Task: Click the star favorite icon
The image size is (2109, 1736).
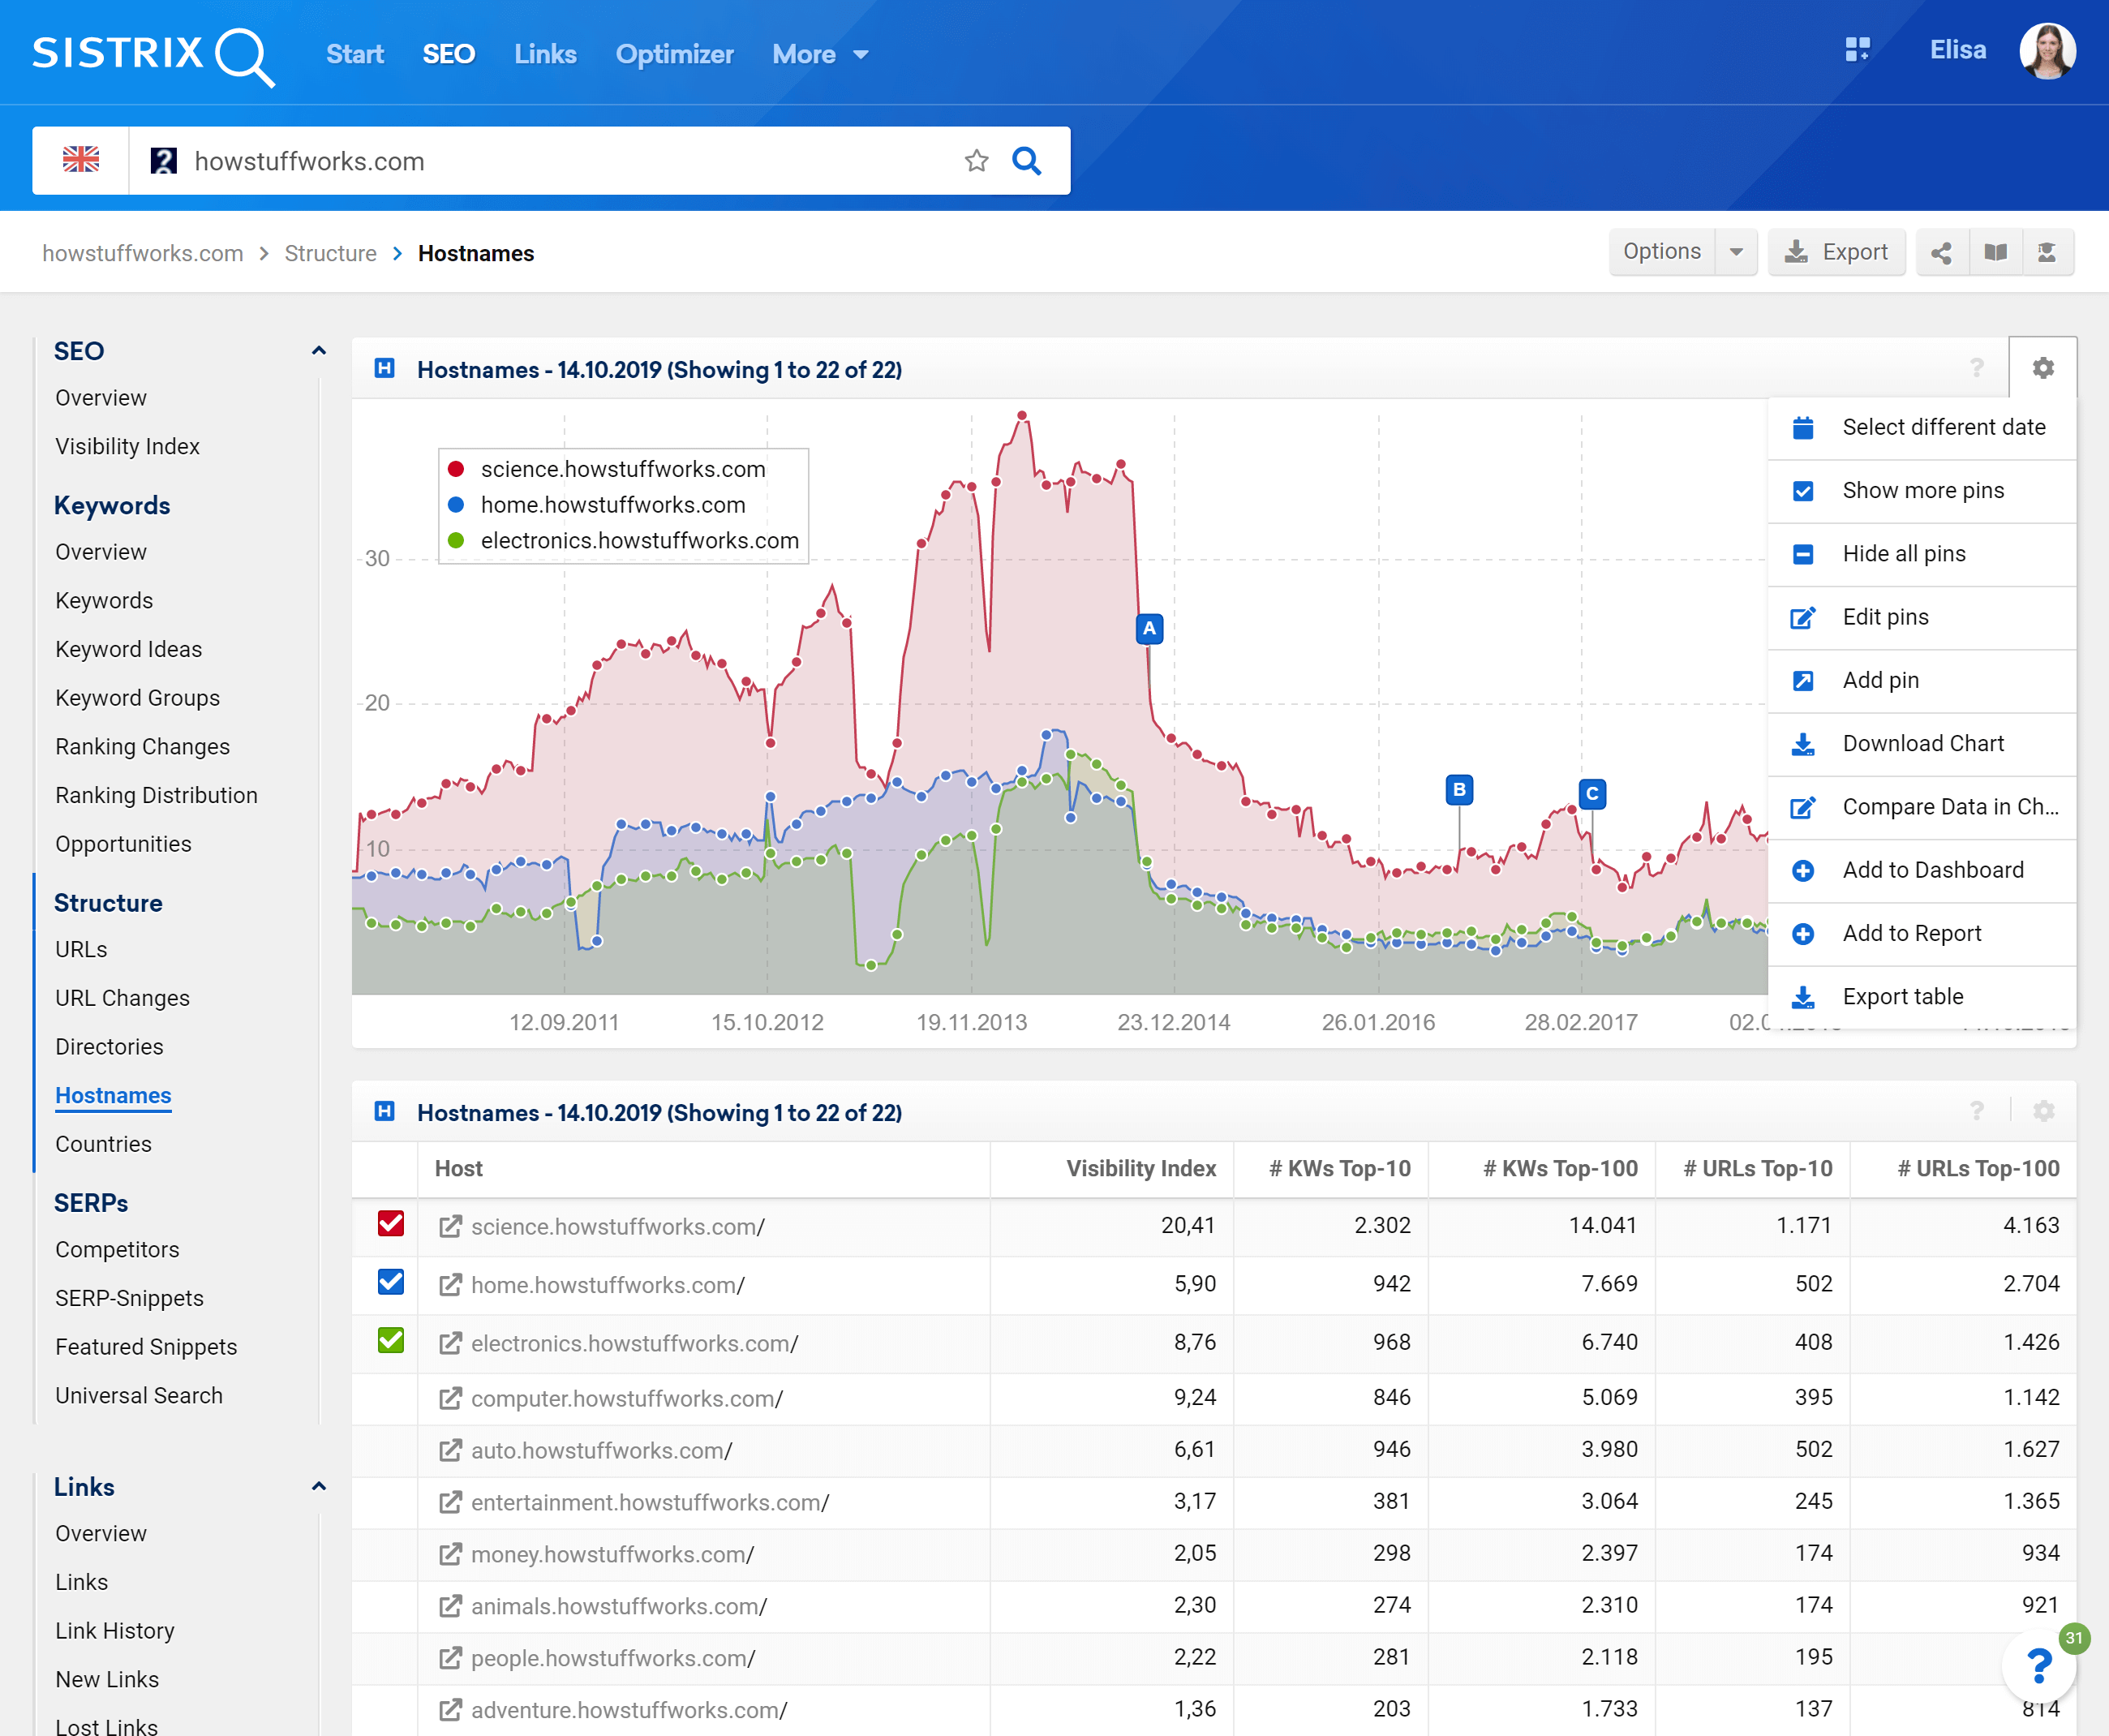Action: coord(976,161)
